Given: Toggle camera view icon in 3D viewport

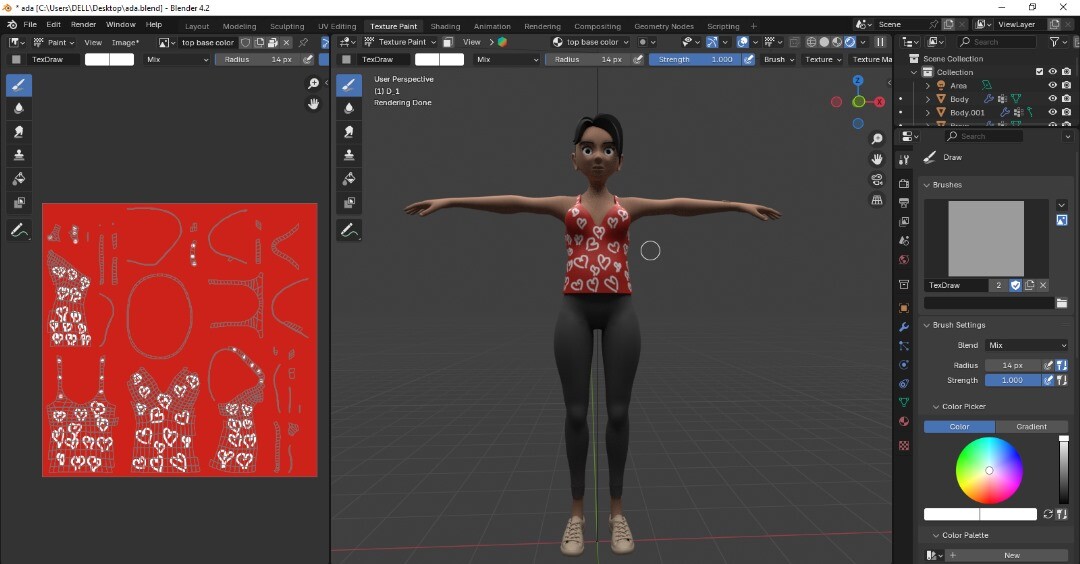Looking at the screenshot, I should 877,180.
